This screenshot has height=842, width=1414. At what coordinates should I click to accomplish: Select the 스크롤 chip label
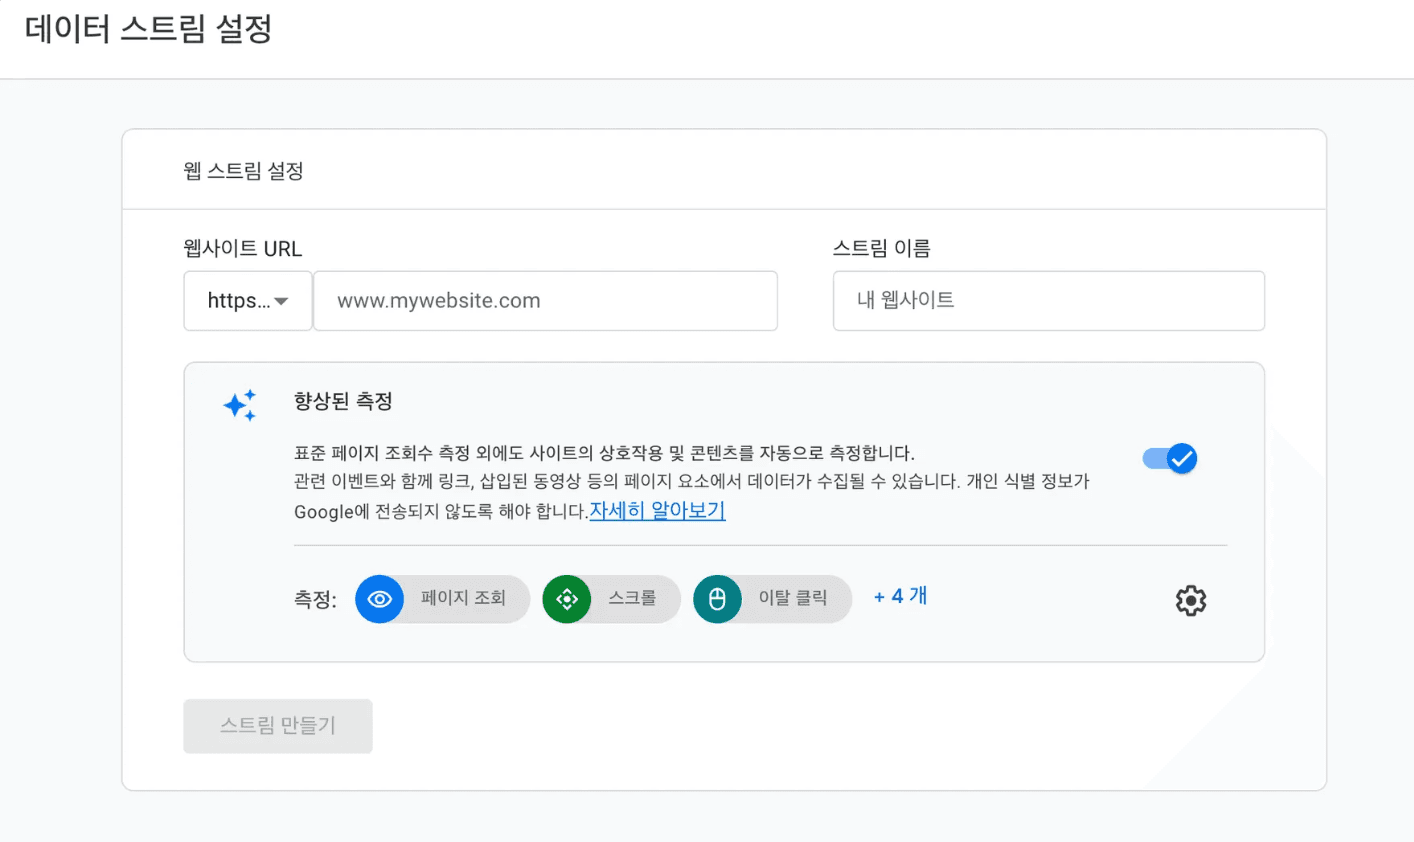[x=632, y=598]
